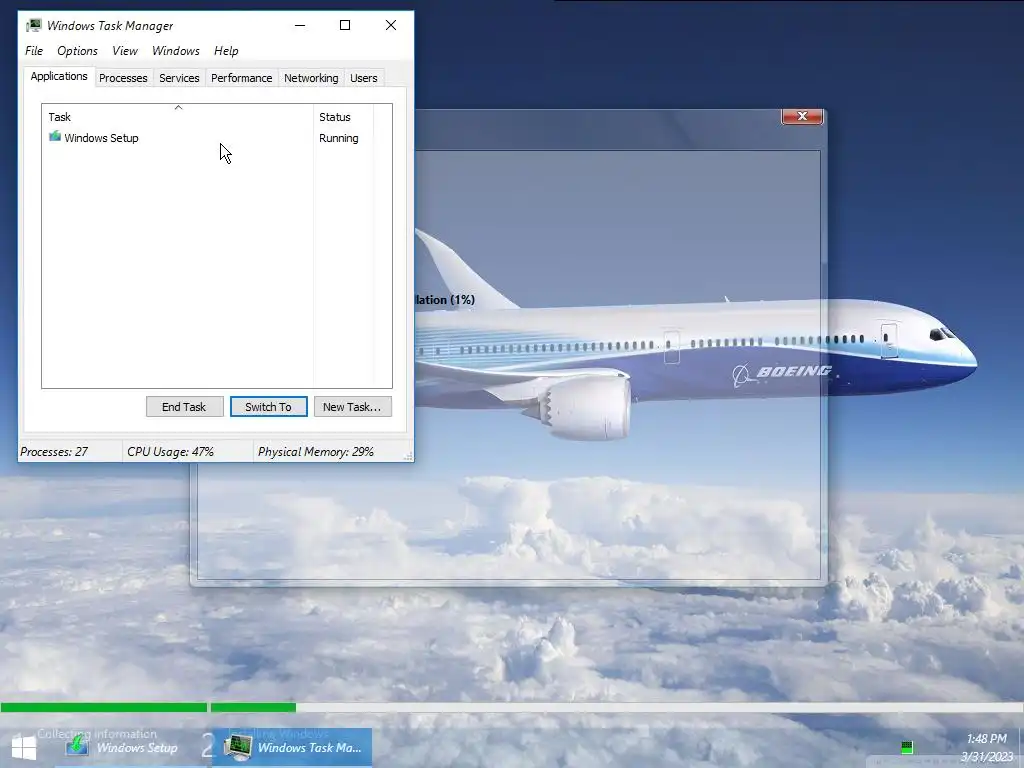Click the green CPU meter tray icon
The height and width of the screenshot is (768, 1024).
(906, 748)
